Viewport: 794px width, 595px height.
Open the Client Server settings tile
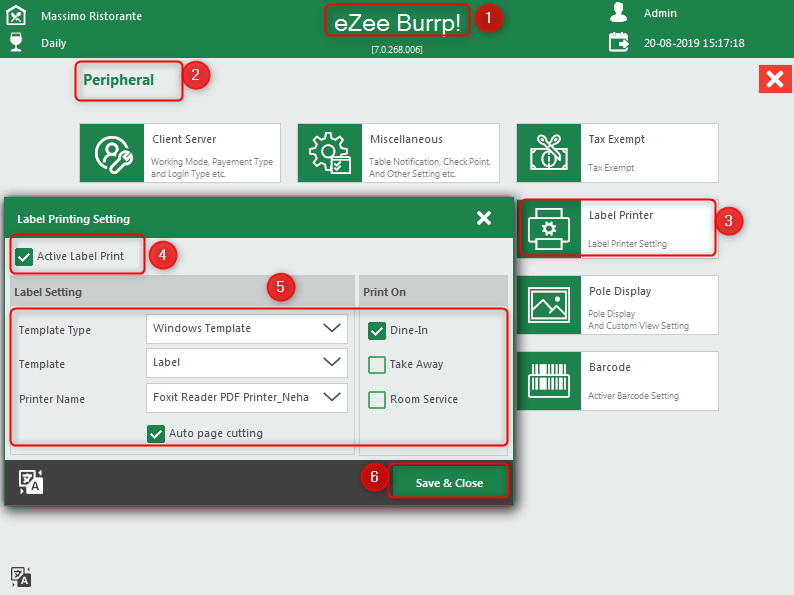click(x=180, y=153)
